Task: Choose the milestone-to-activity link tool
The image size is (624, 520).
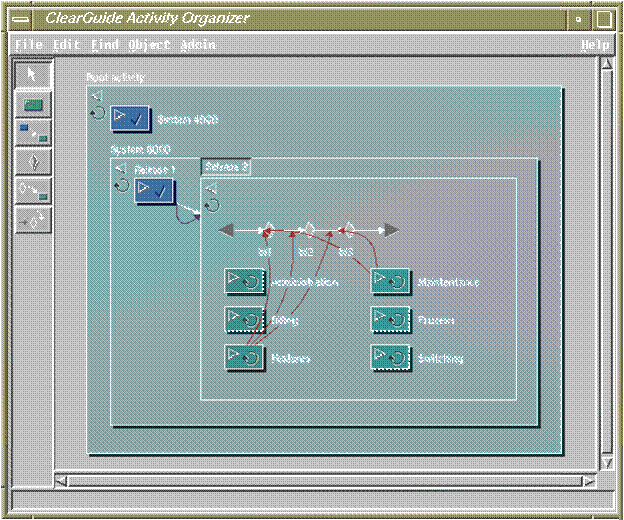Action: tap(33, 191)
